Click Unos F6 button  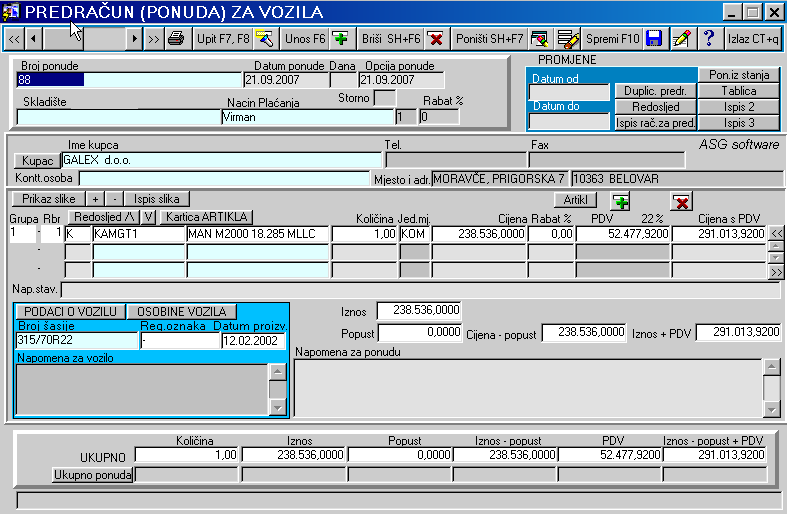(x=305, y=39)
